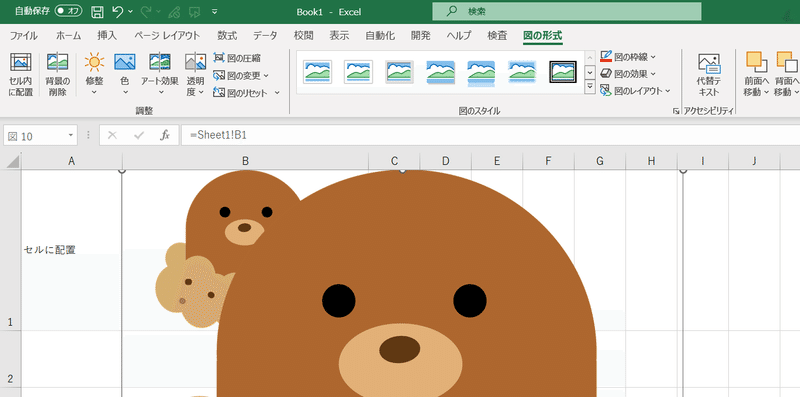Screen dimensions: 800x397
Task: Open the Customize Quick Access Toolbar arrow
Action: [214, 11]
